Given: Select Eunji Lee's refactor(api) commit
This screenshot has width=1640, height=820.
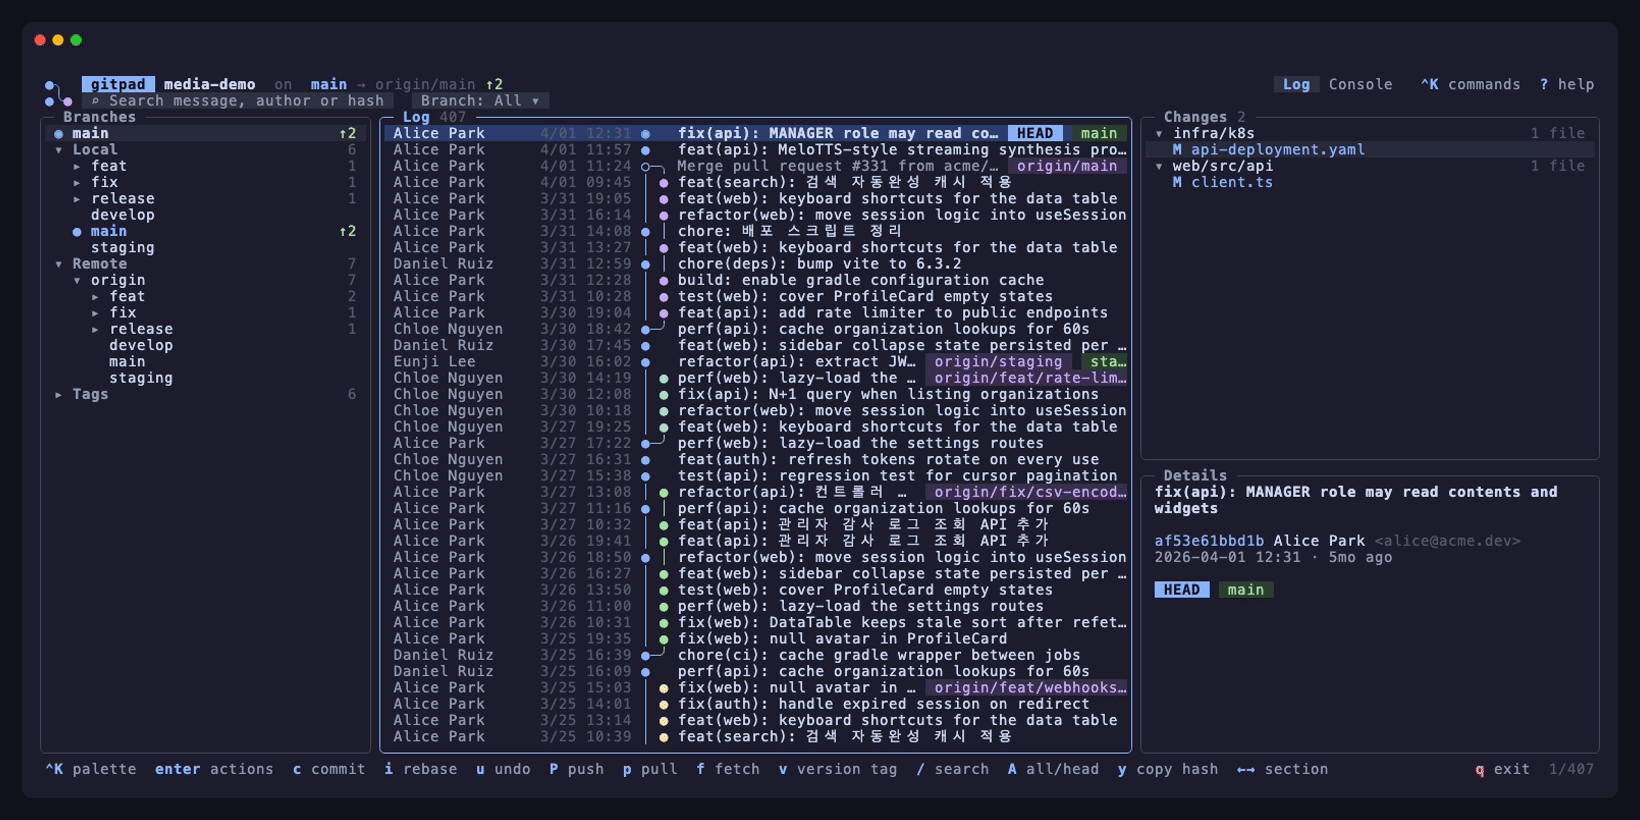Looking at the screenshot, I should click(756, 362).
